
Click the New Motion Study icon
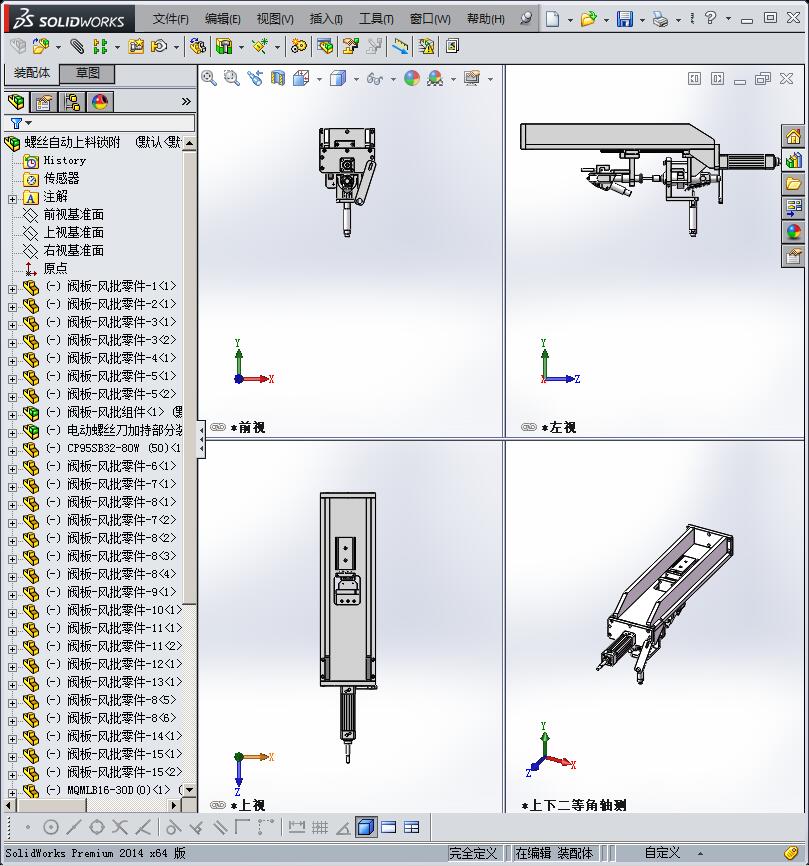click(299, 46)
